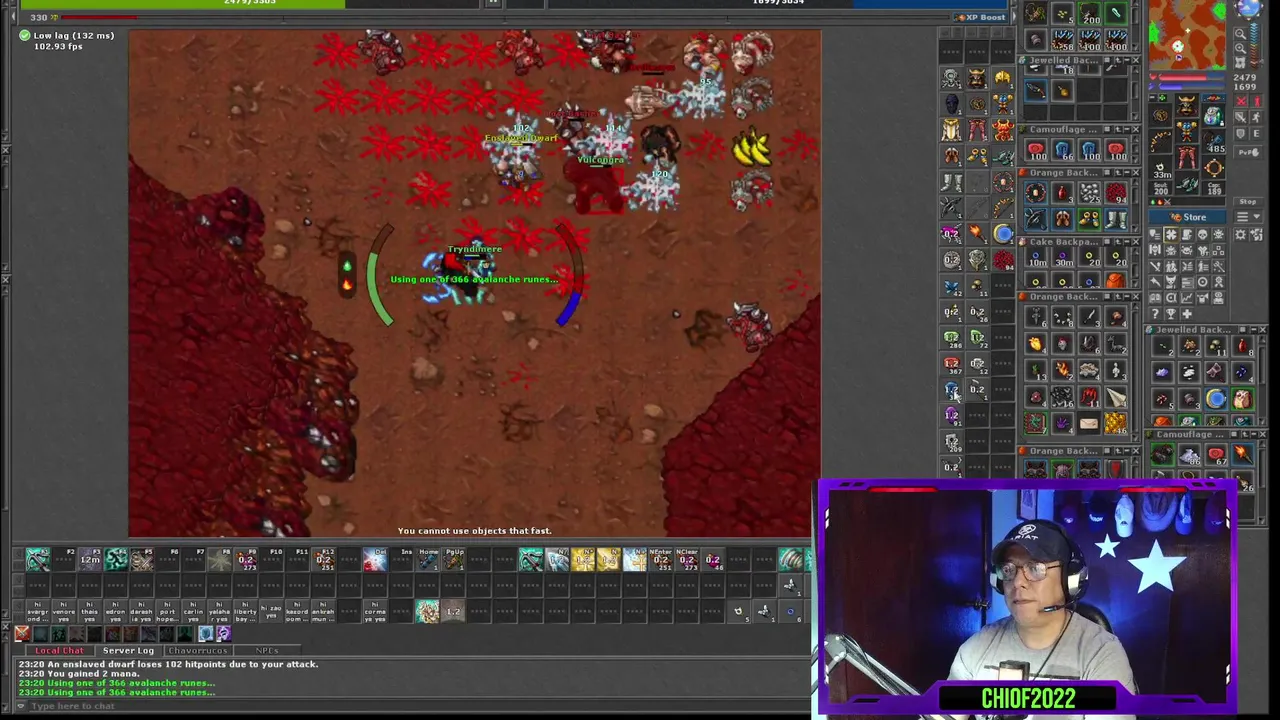The image size is (1280, 720).
Task: Click the plus icon in widget grid
Action: (x=1186, y=314)
